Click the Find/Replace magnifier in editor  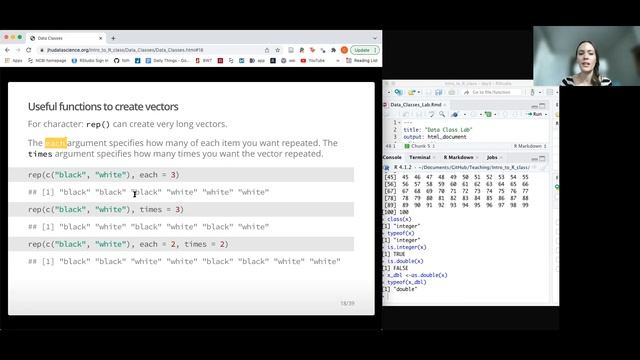pos(442,114)
